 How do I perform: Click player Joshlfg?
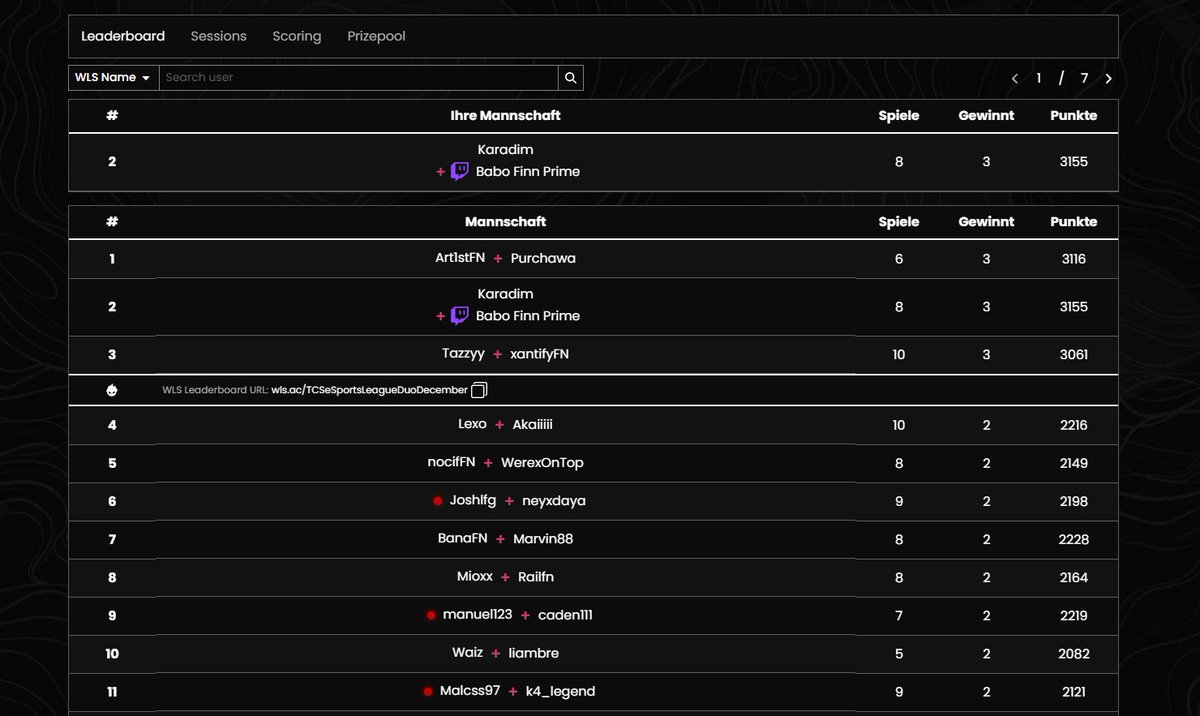tap(473, 501)
